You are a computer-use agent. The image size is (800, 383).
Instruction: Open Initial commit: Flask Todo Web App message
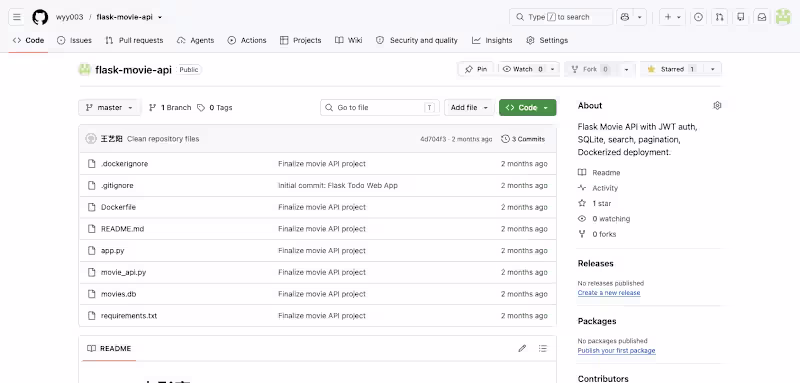(x=338, y=186)
